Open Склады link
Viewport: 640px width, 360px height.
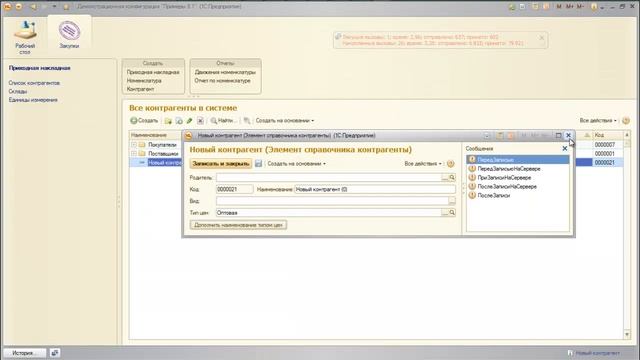tap(18, 91)
